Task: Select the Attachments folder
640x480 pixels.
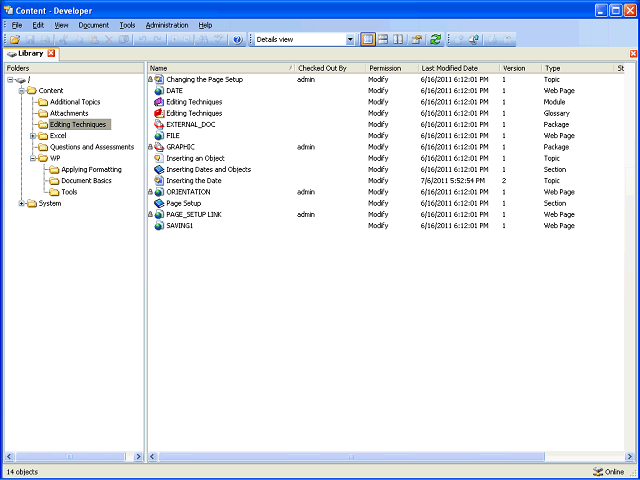Action: [x=69, y=113]
